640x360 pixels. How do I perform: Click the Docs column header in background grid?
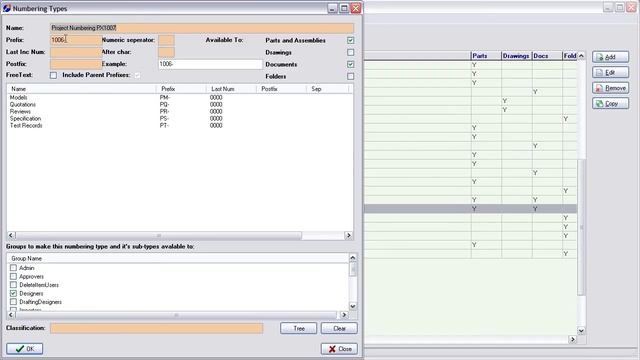(547, 56)
